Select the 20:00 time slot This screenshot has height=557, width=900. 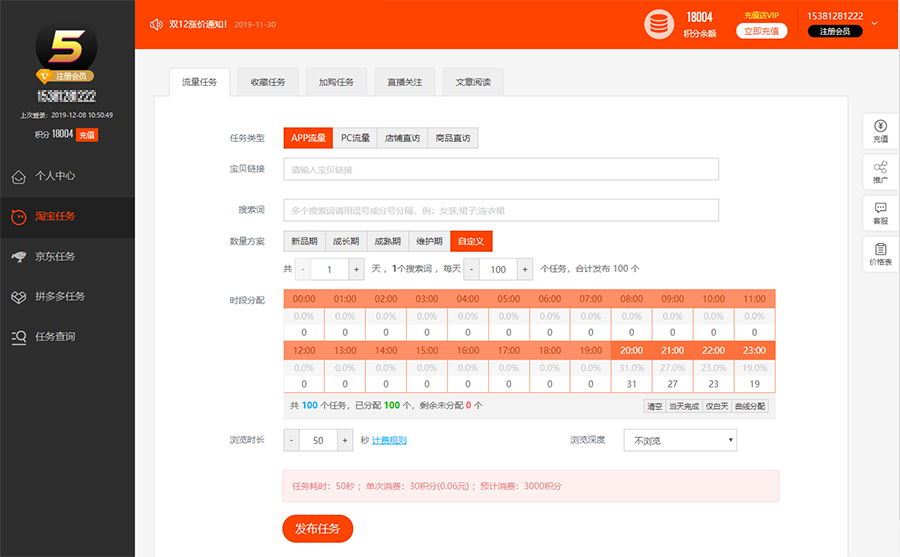coord(631,351)
